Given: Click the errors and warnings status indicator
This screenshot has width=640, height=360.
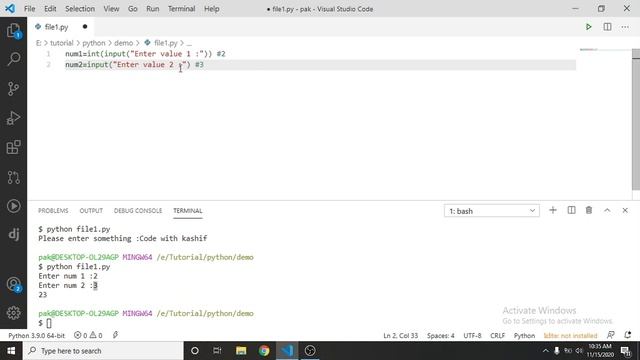Looking at the screenshot, I should pyautogui.click(x=88, y=336).
